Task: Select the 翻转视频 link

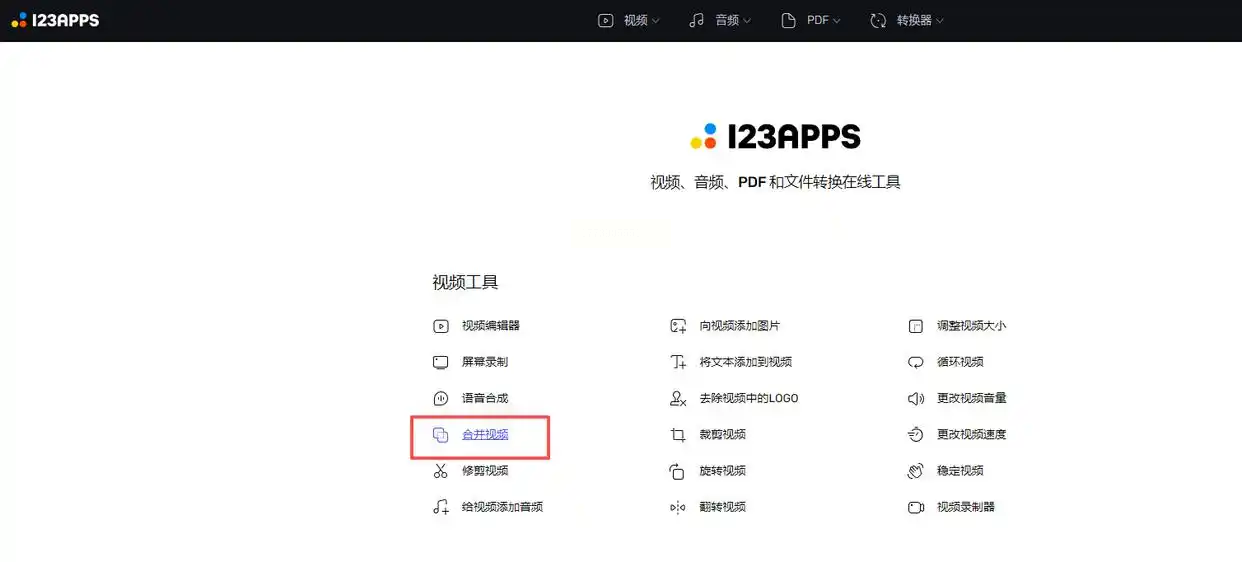Action: pos(722,507)
